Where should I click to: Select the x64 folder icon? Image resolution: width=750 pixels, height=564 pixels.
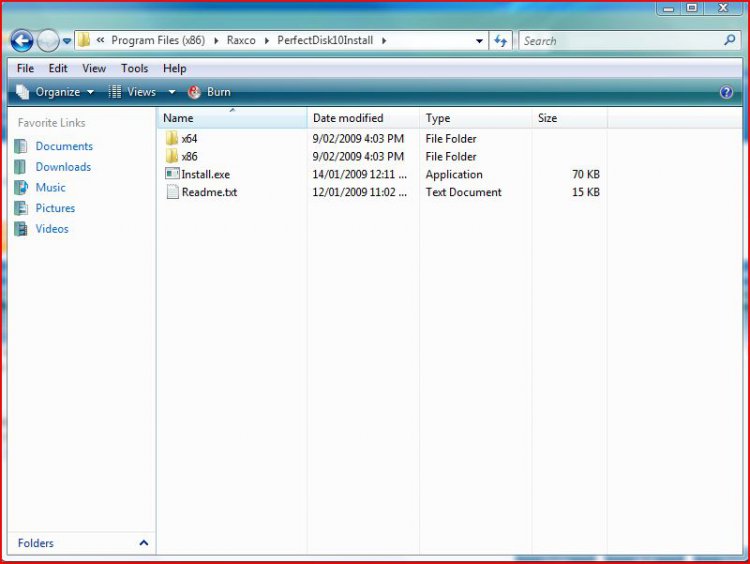point(172,138)
